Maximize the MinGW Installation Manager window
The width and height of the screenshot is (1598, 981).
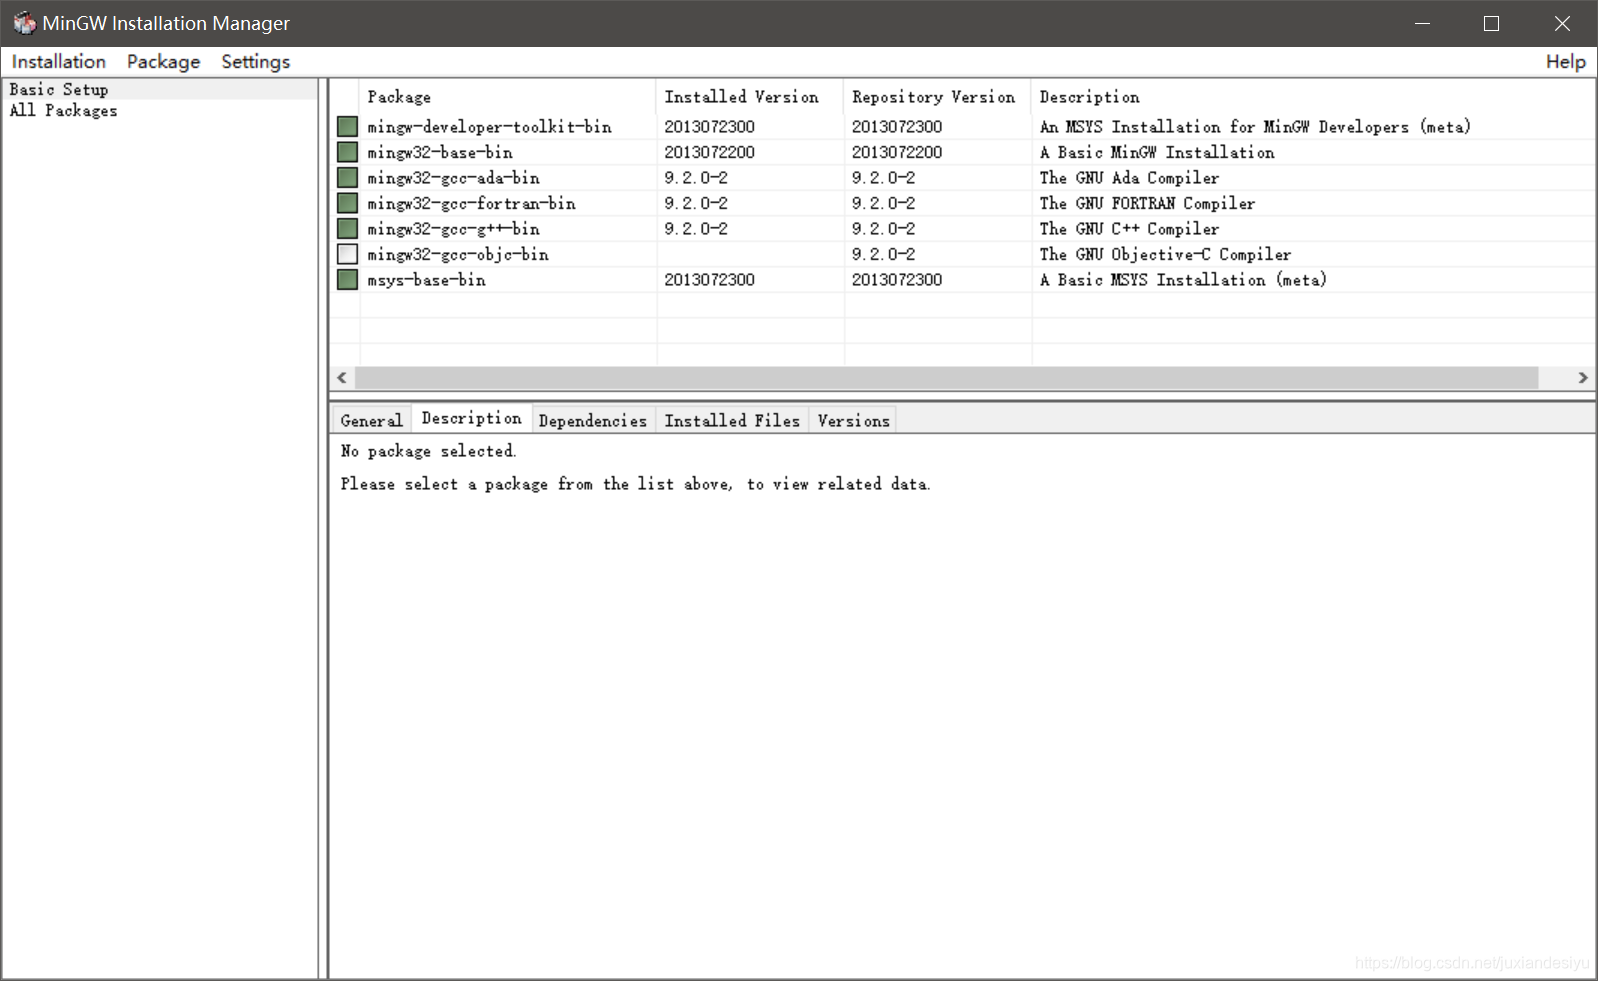coord(1491,23)
